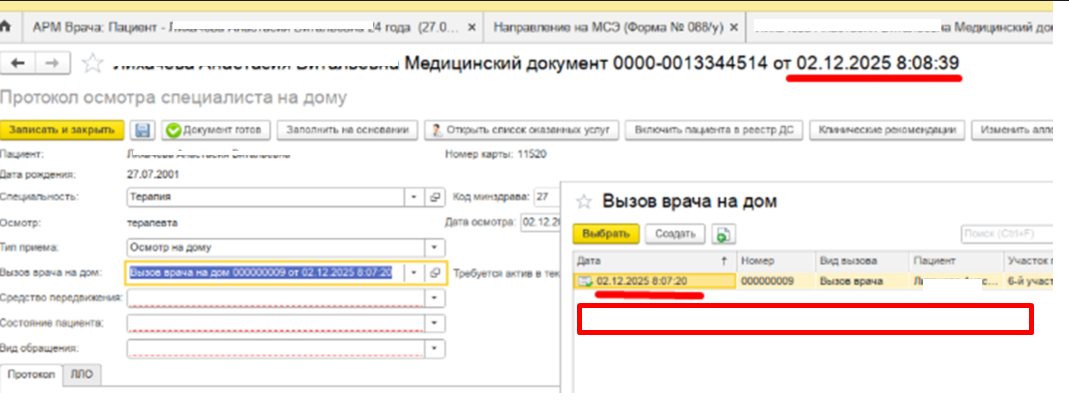
Task: Click the floppy disk save icon
Action: [143, 130]
